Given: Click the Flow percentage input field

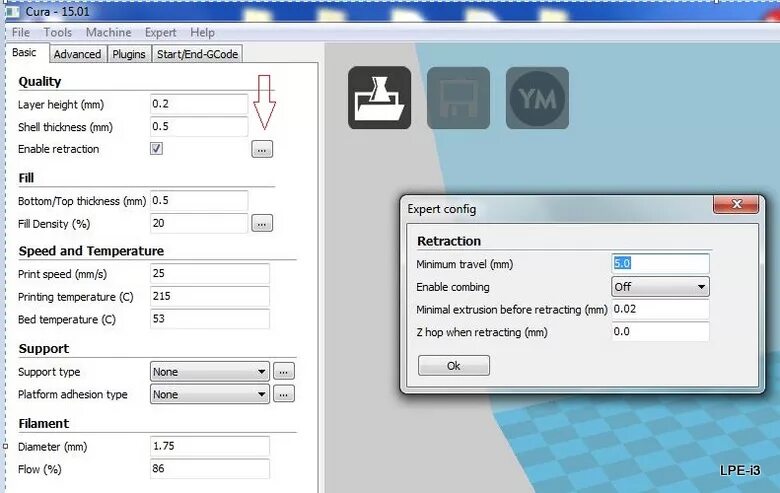Looking at the screenshot, I should click(209, 469).
